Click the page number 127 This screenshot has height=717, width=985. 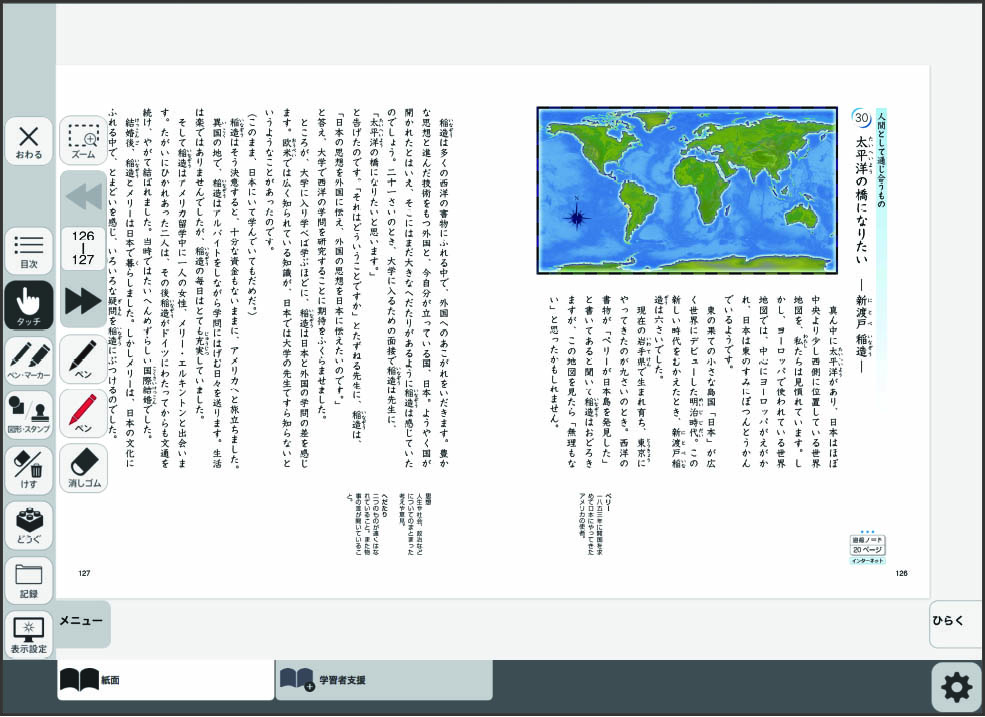point(84,573)
